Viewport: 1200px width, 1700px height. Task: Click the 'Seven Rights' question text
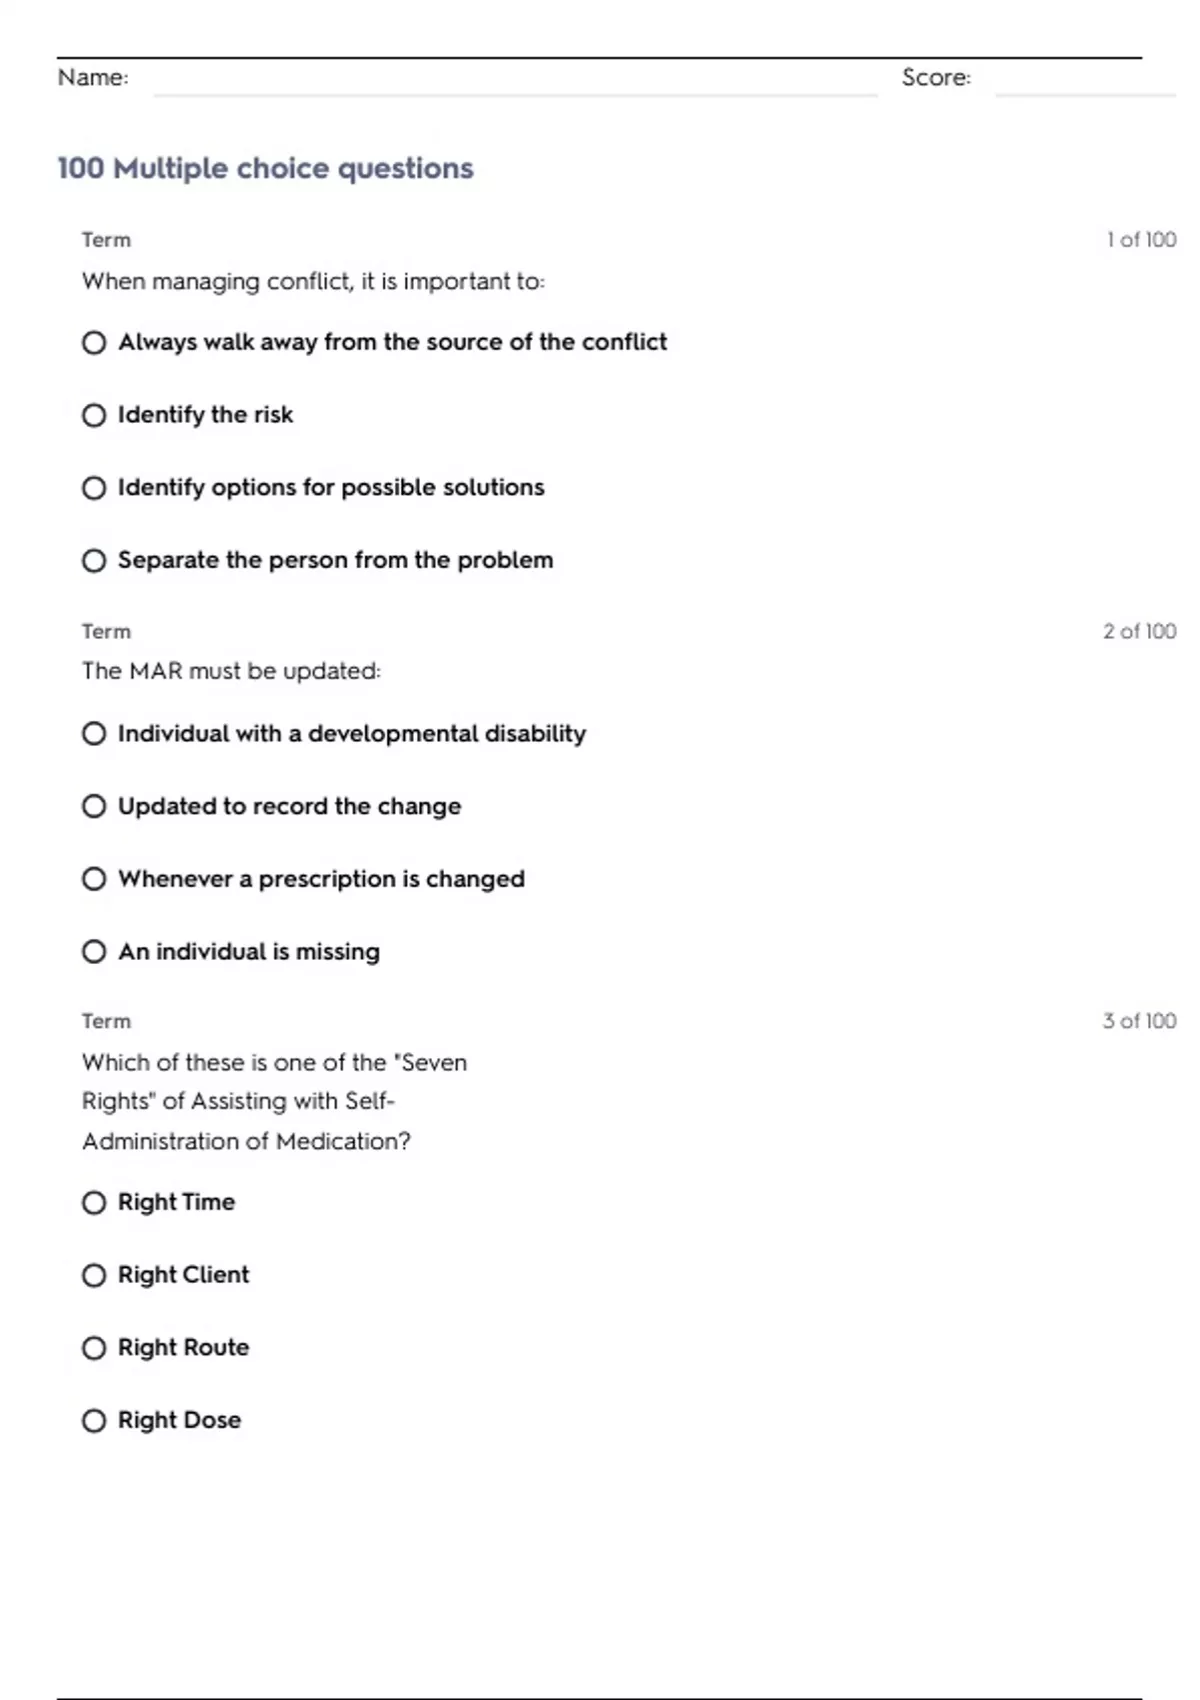pyautogui.click(x=274, y=1101)
